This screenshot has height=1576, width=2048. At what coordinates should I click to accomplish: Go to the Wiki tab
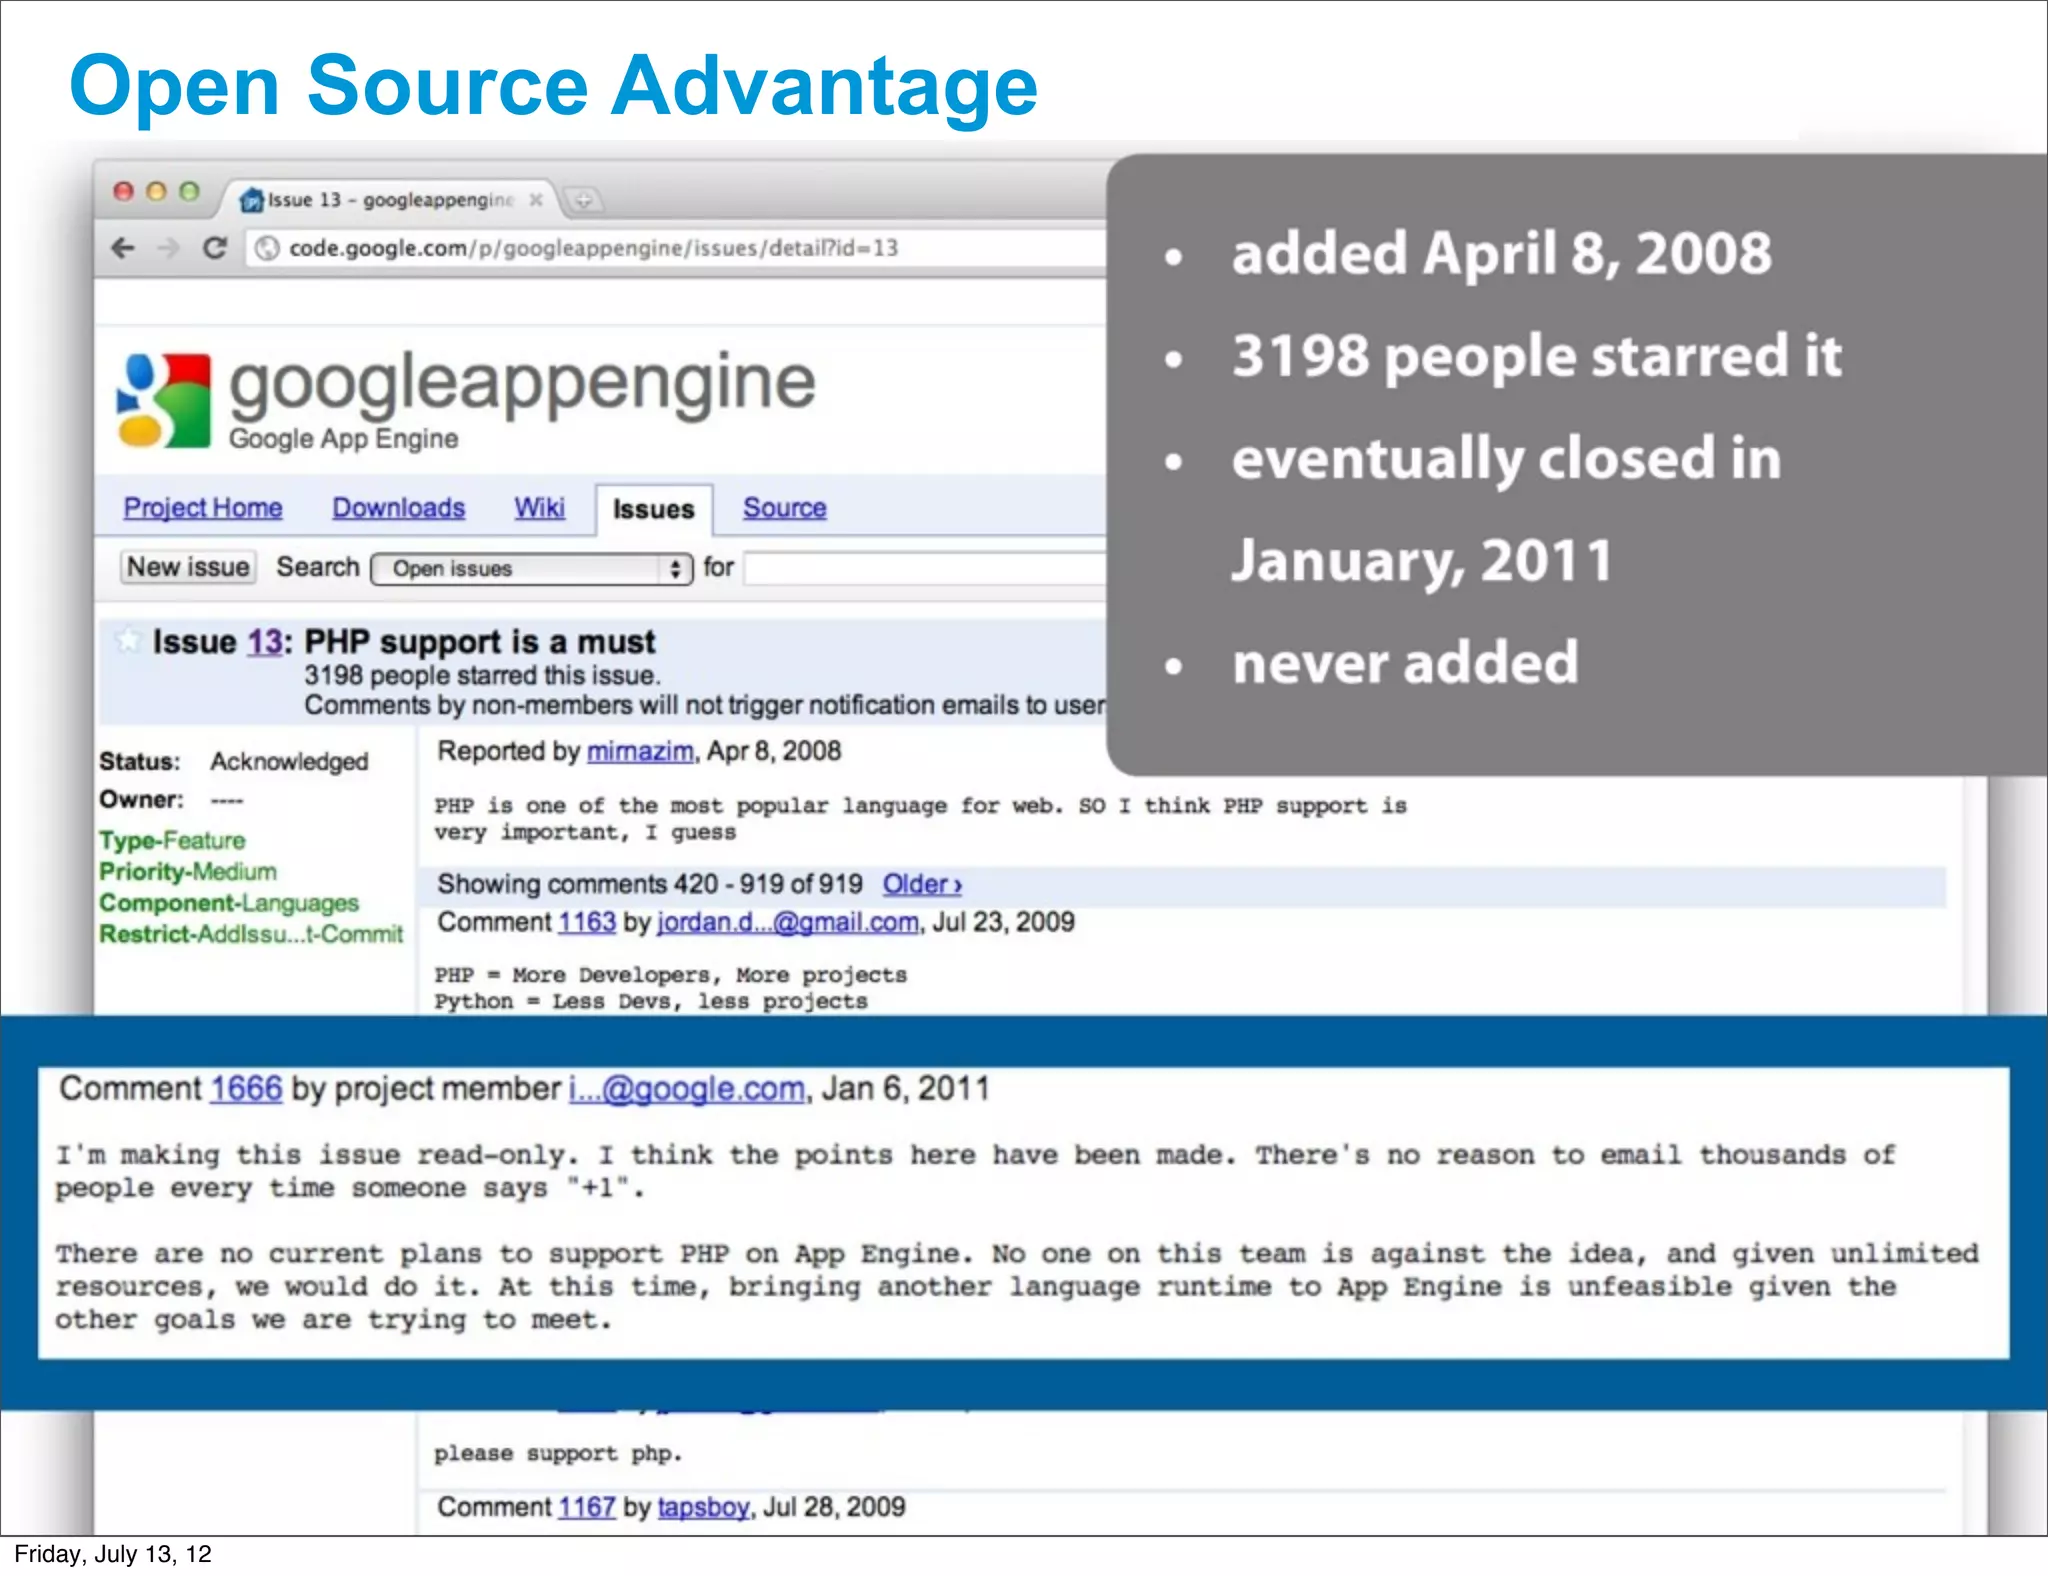[x=539, y=508]
